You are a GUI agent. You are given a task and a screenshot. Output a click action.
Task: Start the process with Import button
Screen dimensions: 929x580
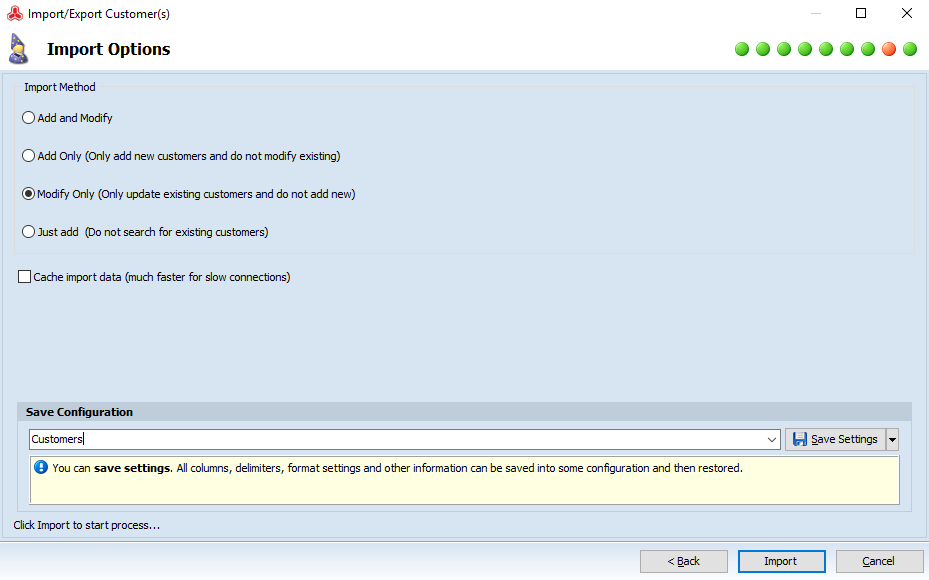pos(781,561)
